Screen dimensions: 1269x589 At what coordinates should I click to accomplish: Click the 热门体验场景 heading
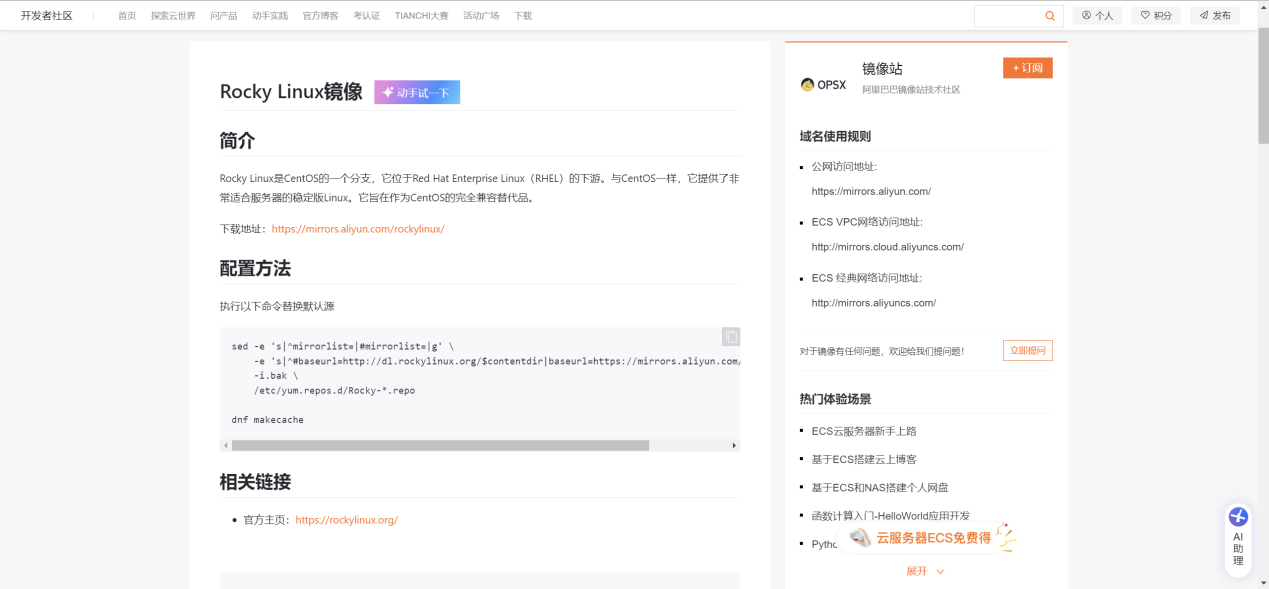[835, 399]
